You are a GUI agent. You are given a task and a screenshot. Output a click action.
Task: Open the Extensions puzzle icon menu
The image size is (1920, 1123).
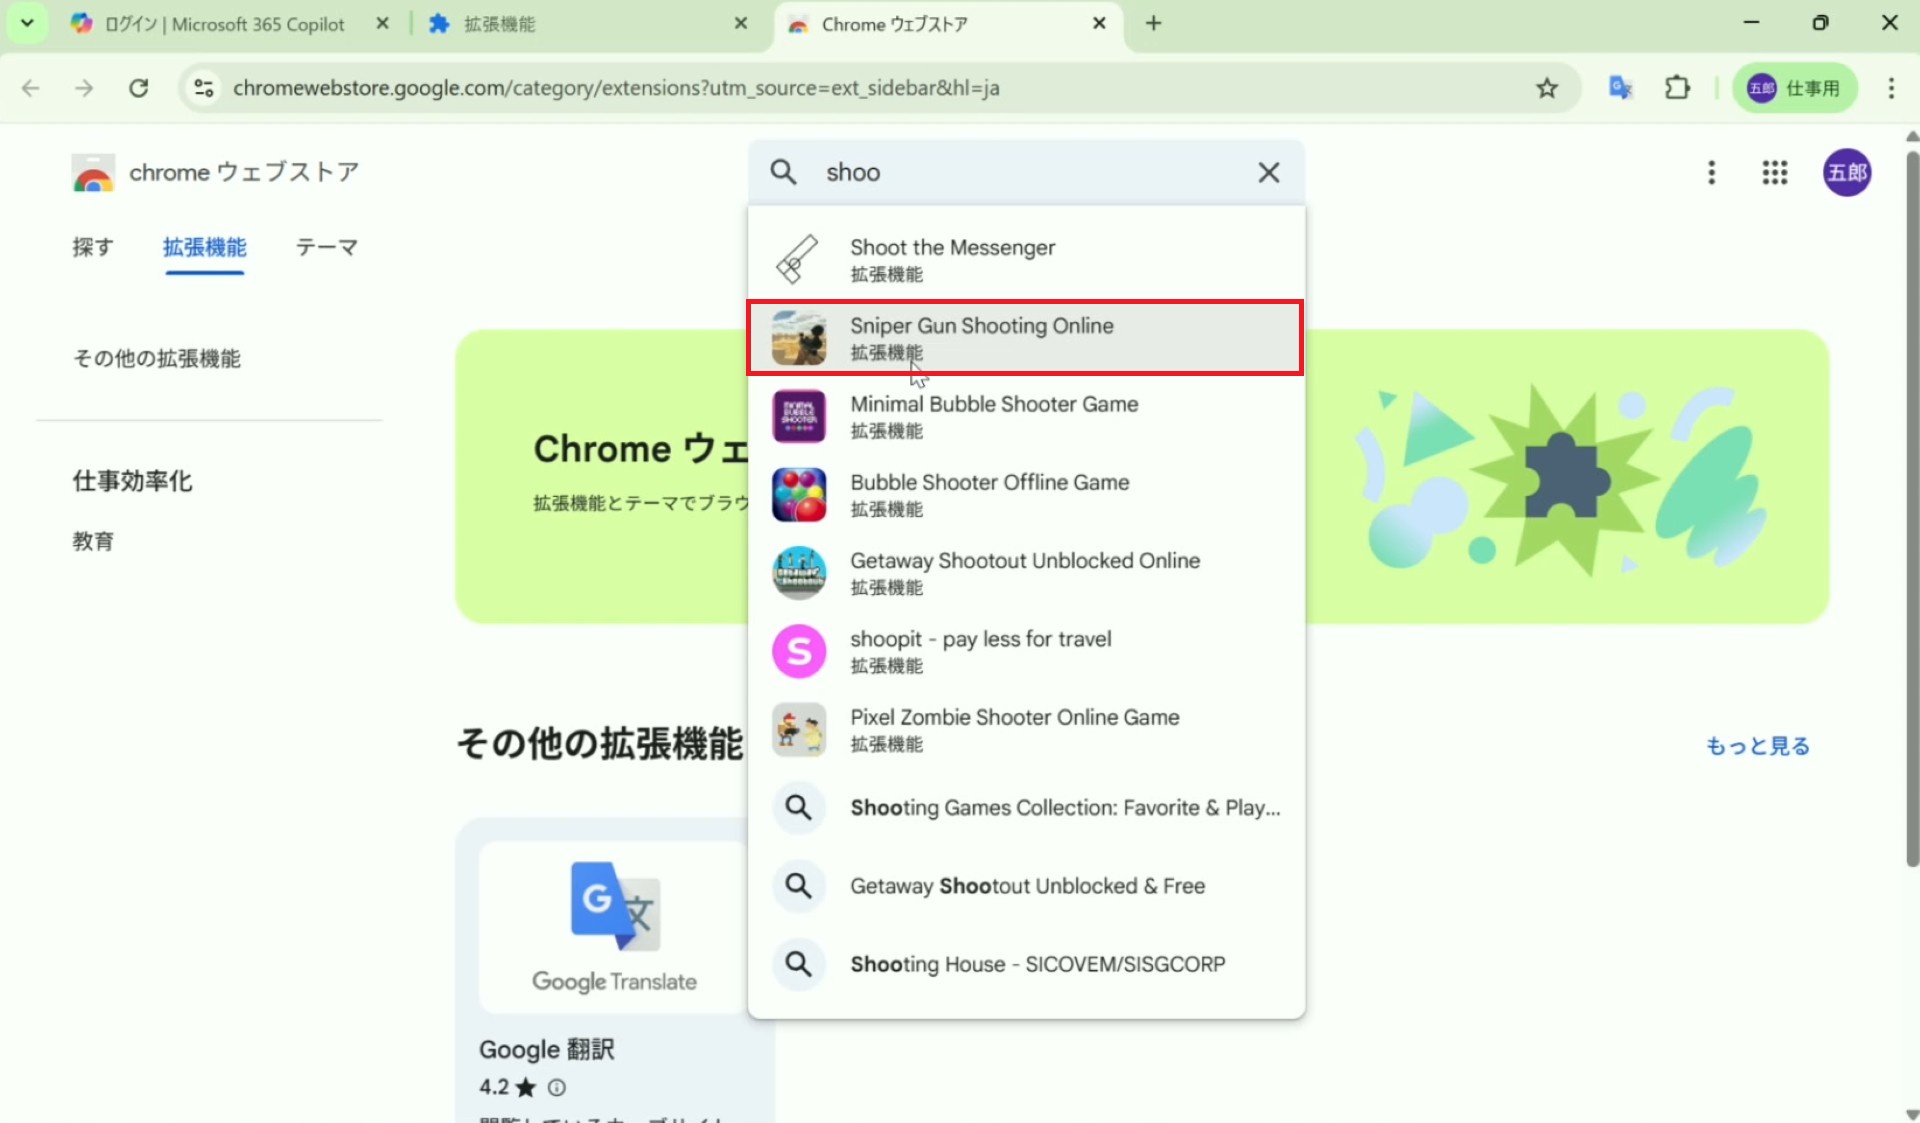[1677, 88]
